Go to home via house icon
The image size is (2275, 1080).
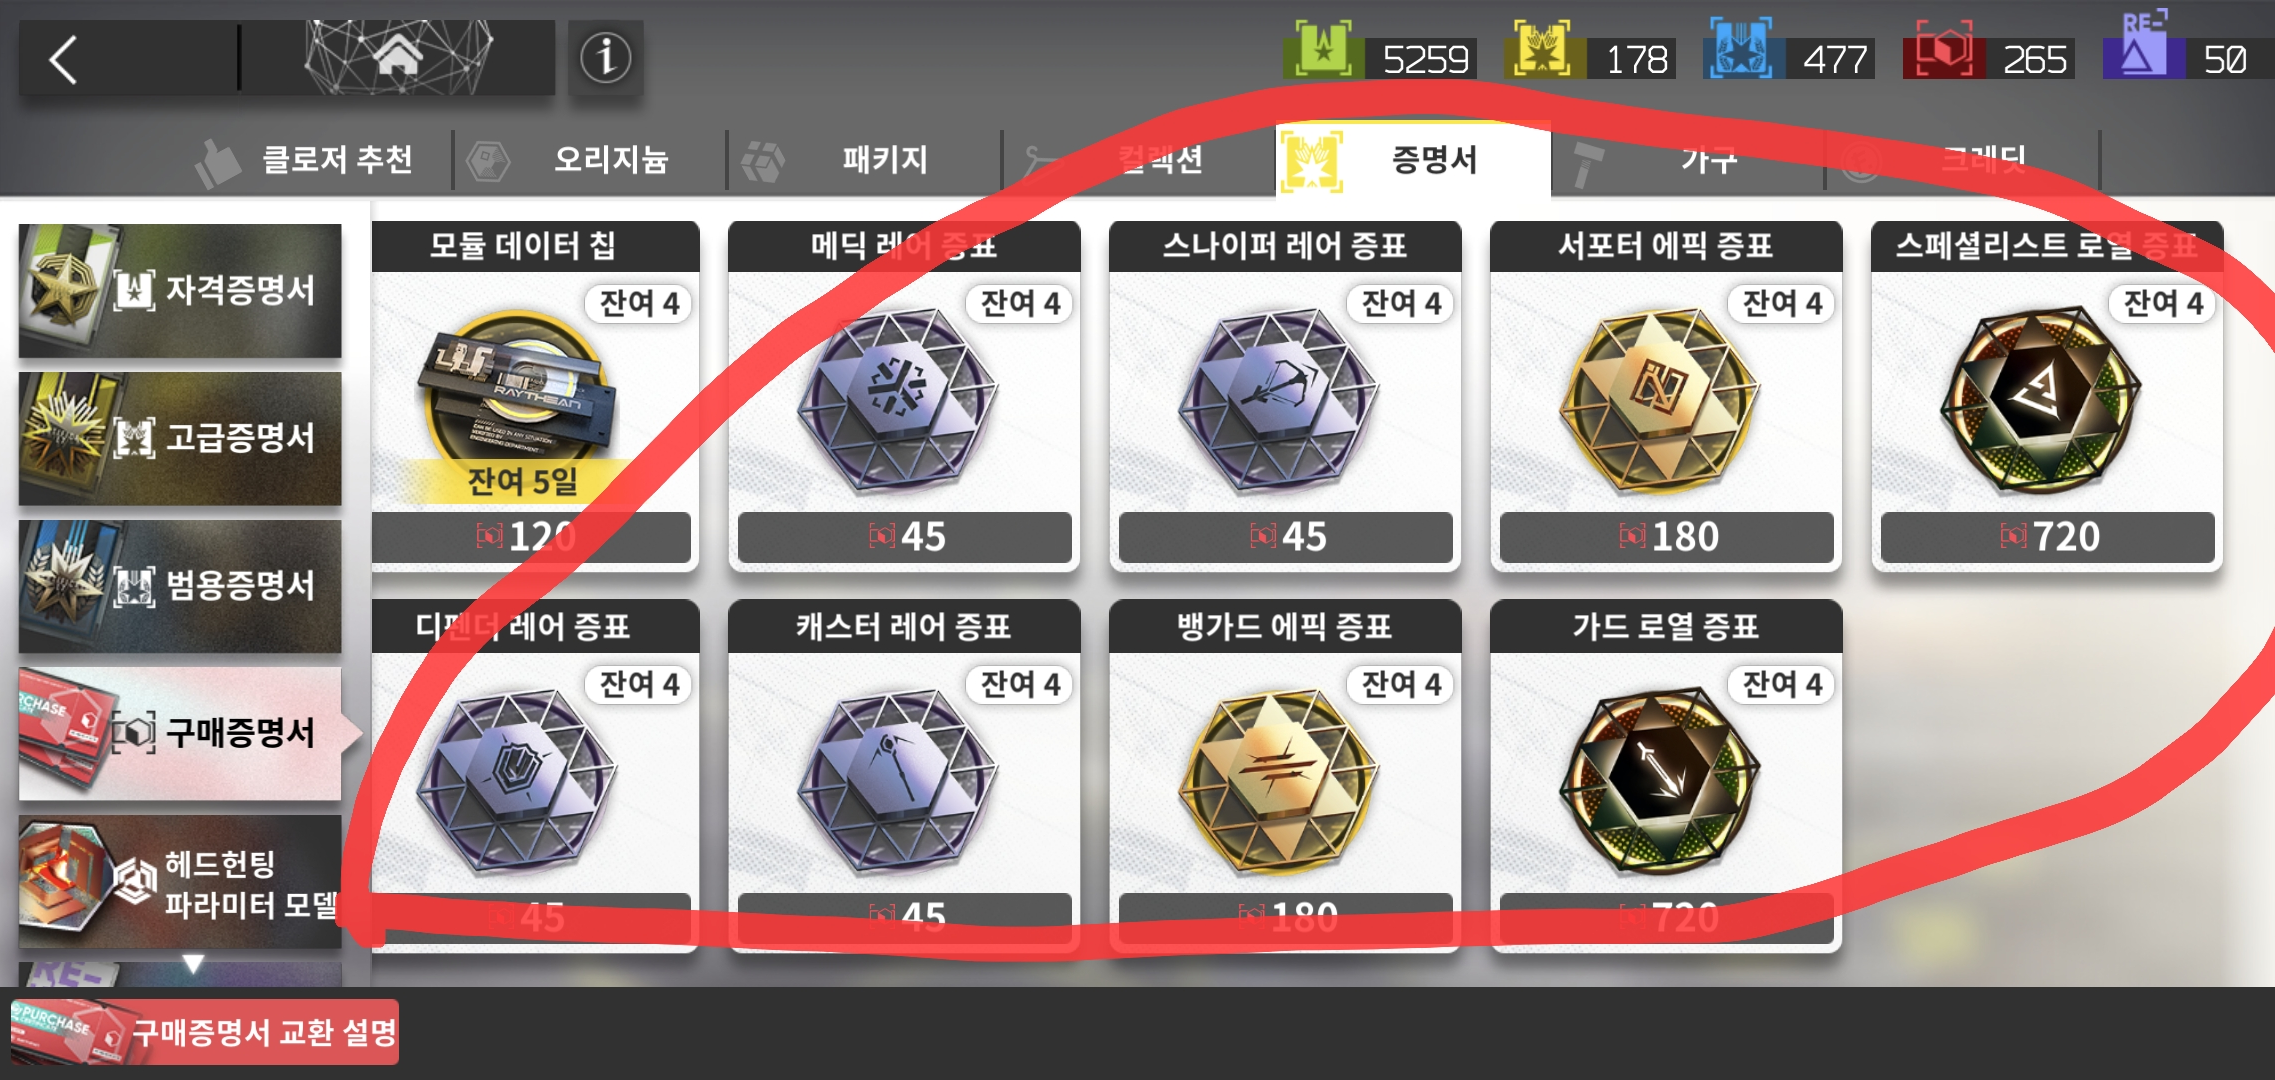tap(398, 57)
